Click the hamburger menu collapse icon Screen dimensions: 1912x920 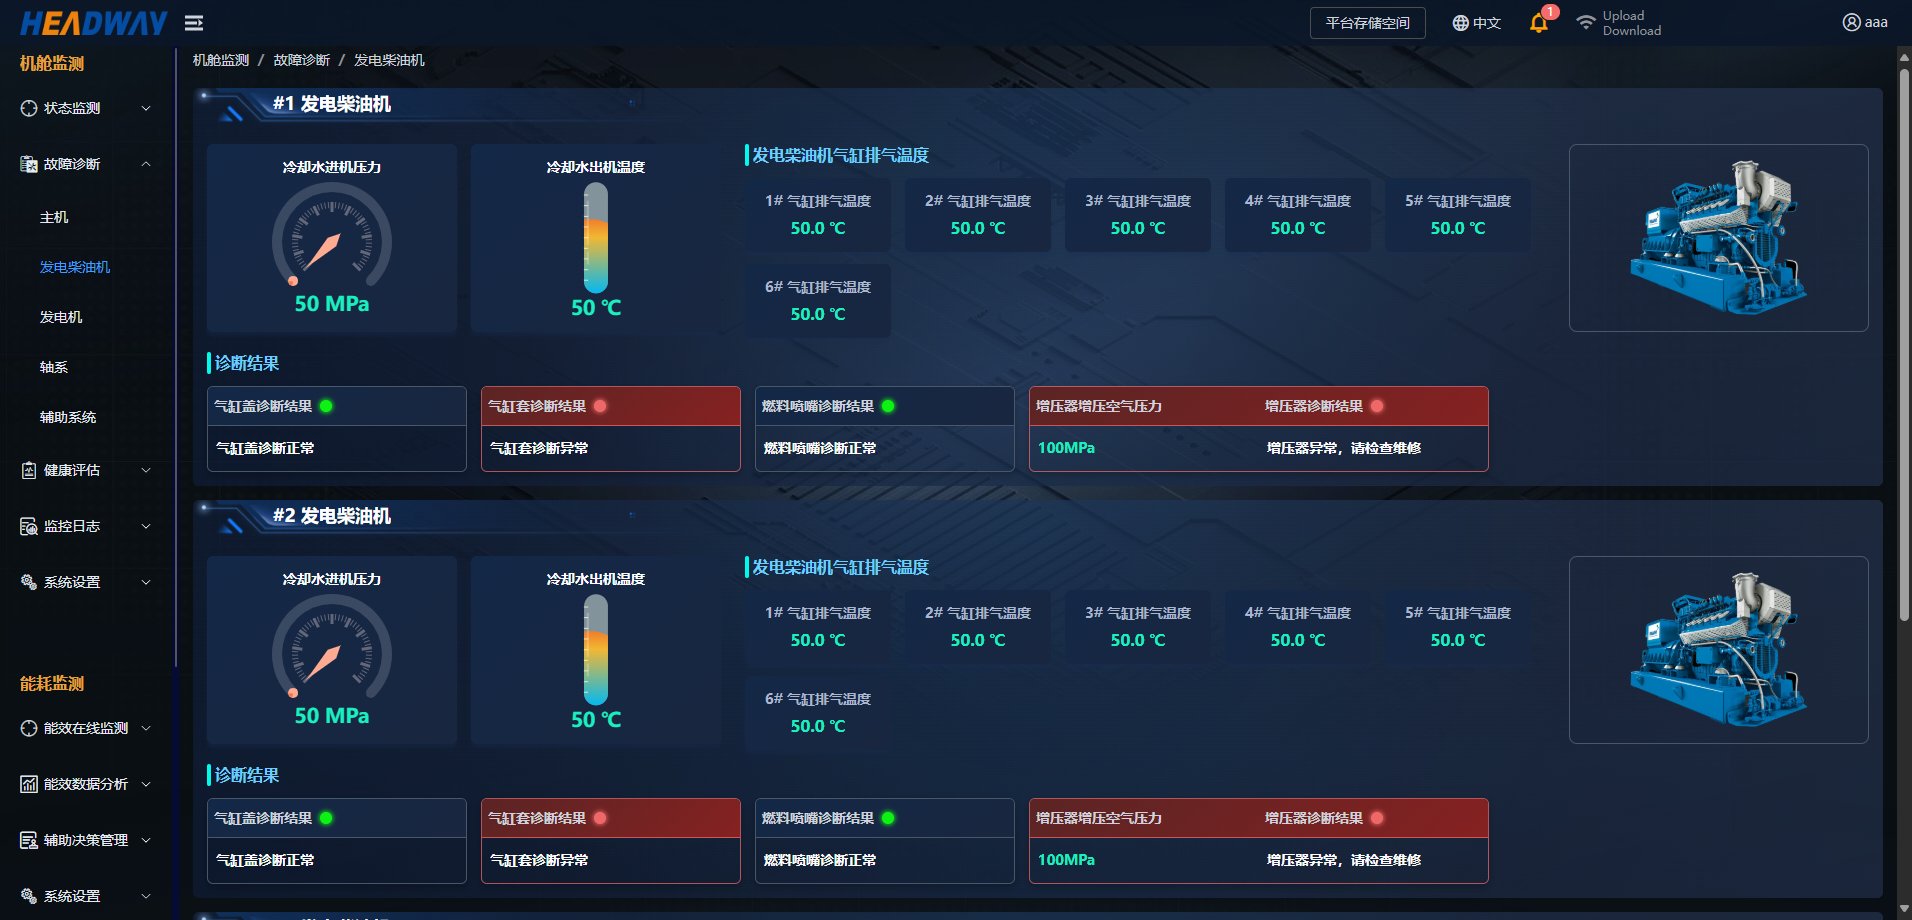[x=194, y=23]
